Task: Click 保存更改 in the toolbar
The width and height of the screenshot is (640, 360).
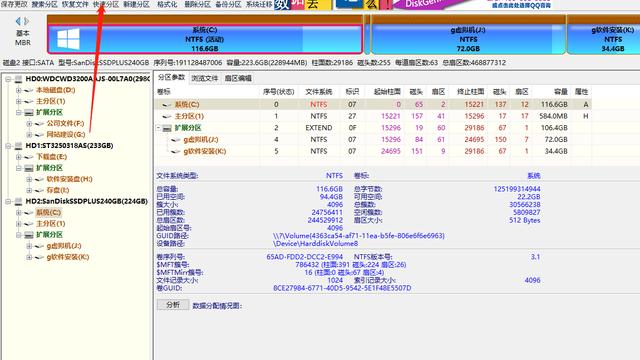Action: pos(14,4)
